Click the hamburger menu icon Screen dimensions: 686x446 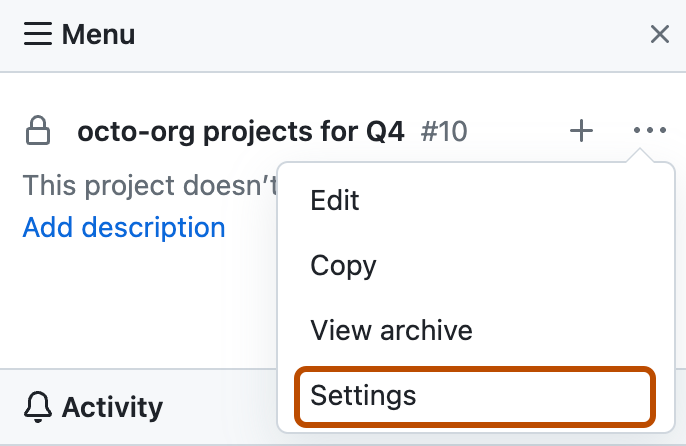[x=37, y=35]
